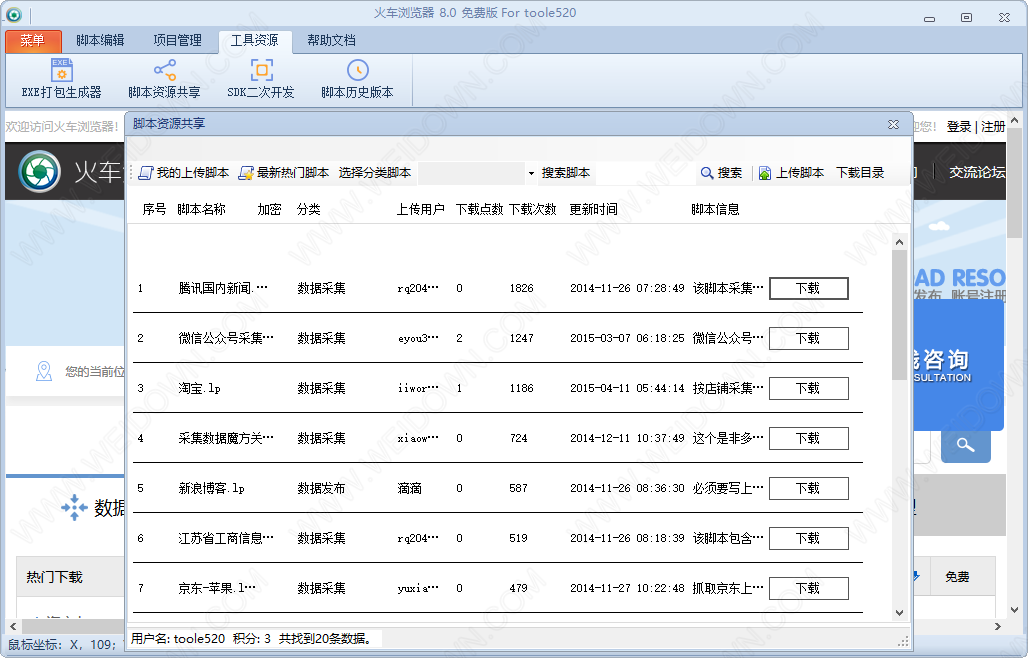Open SDK二次开发 tool icon
1028x658 pixels.
coord(261,70)
